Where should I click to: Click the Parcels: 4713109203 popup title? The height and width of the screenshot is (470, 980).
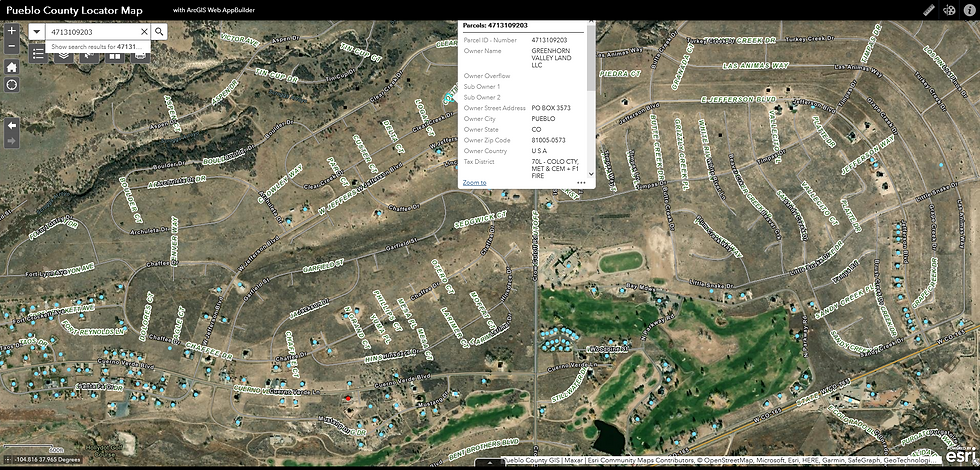[495, 26]
